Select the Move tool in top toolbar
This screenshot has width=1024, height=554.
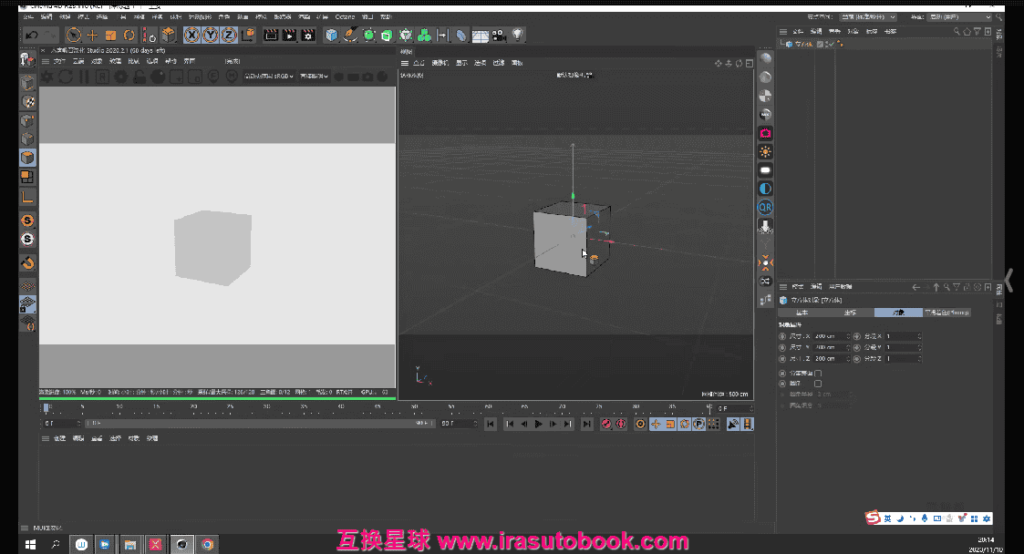(92, 35)
